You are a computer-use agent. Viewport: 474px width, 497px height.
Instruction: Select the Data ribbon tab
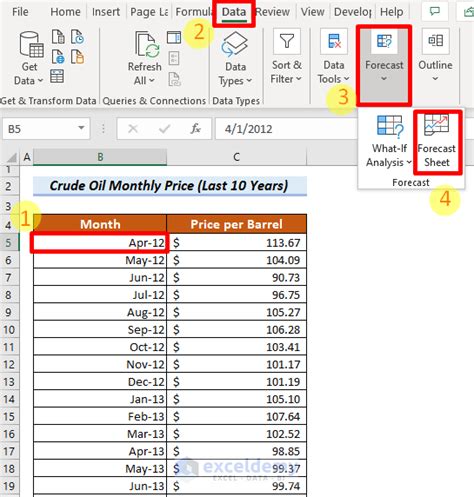tap(234, 12)
